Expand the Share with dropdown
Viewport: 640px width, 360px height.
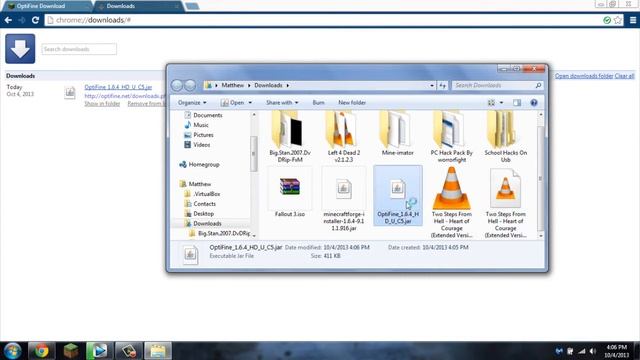pyautogui.click(x=282, y=103)
